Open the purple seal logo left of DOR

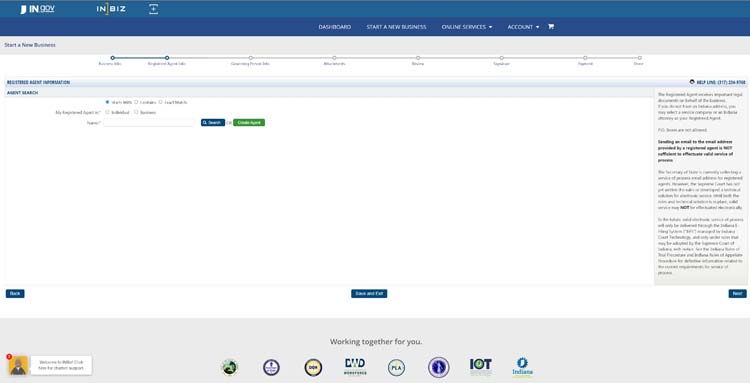272,367
